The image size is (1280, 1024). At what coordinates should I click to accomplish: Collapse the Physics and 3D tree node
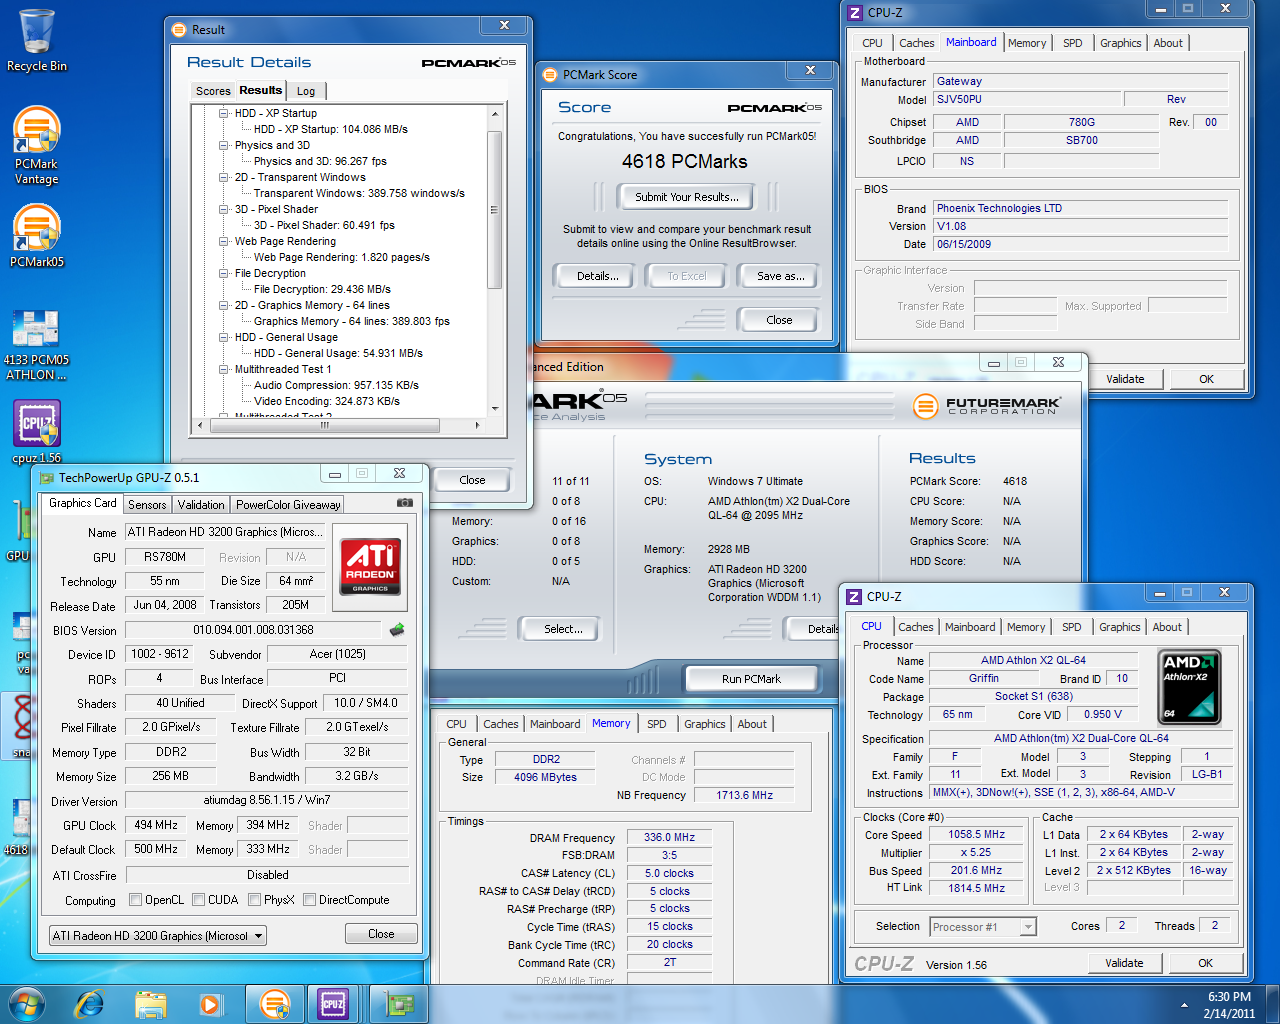point(224,145)
